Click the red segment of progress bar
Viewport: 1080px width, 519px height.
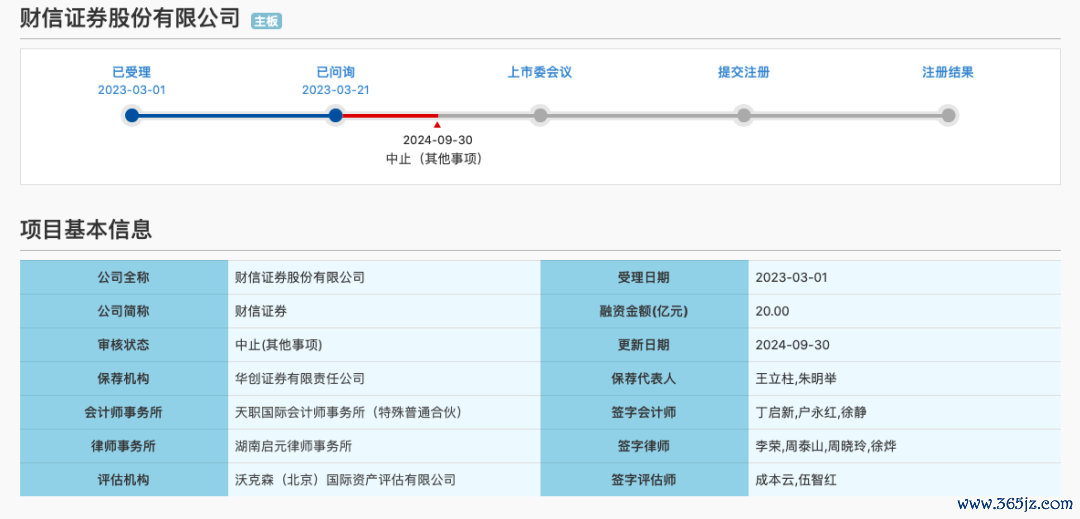point(388,115)
